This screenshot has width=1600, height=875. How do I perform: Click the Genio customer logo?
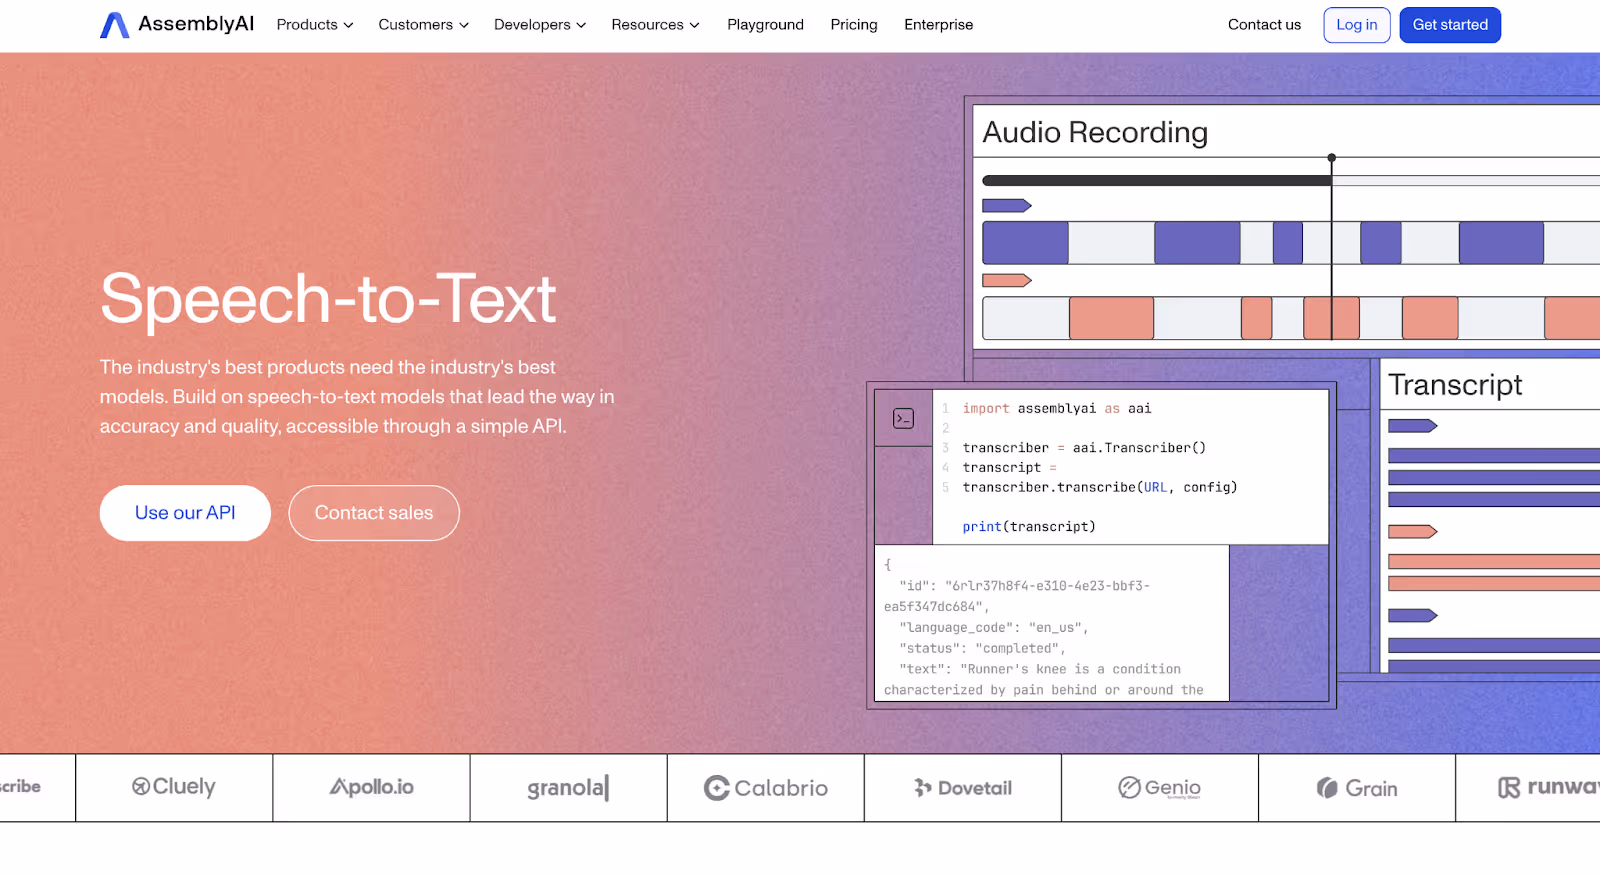click(1160, 788)
